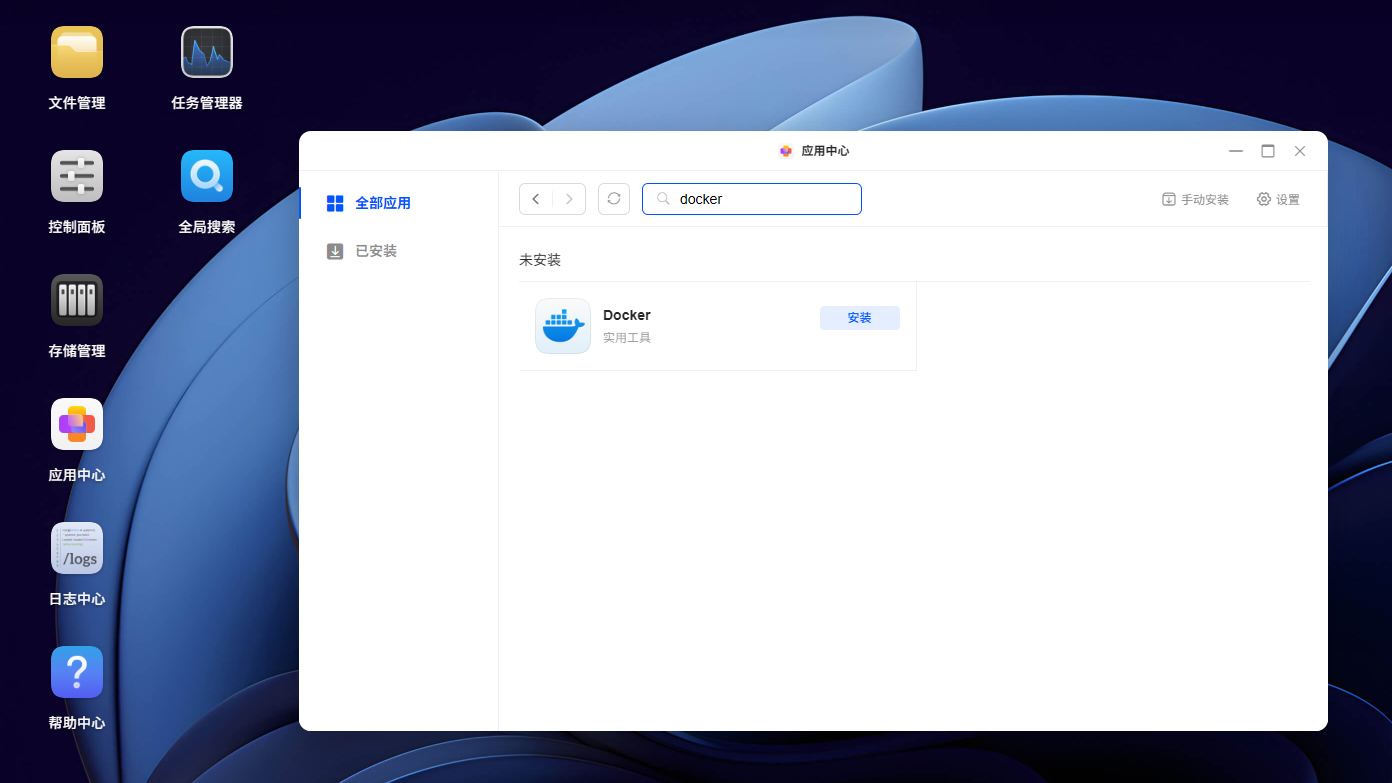1392x783 pixels.
Task: Close the 应用中心 window
Action: (1300, 151)
